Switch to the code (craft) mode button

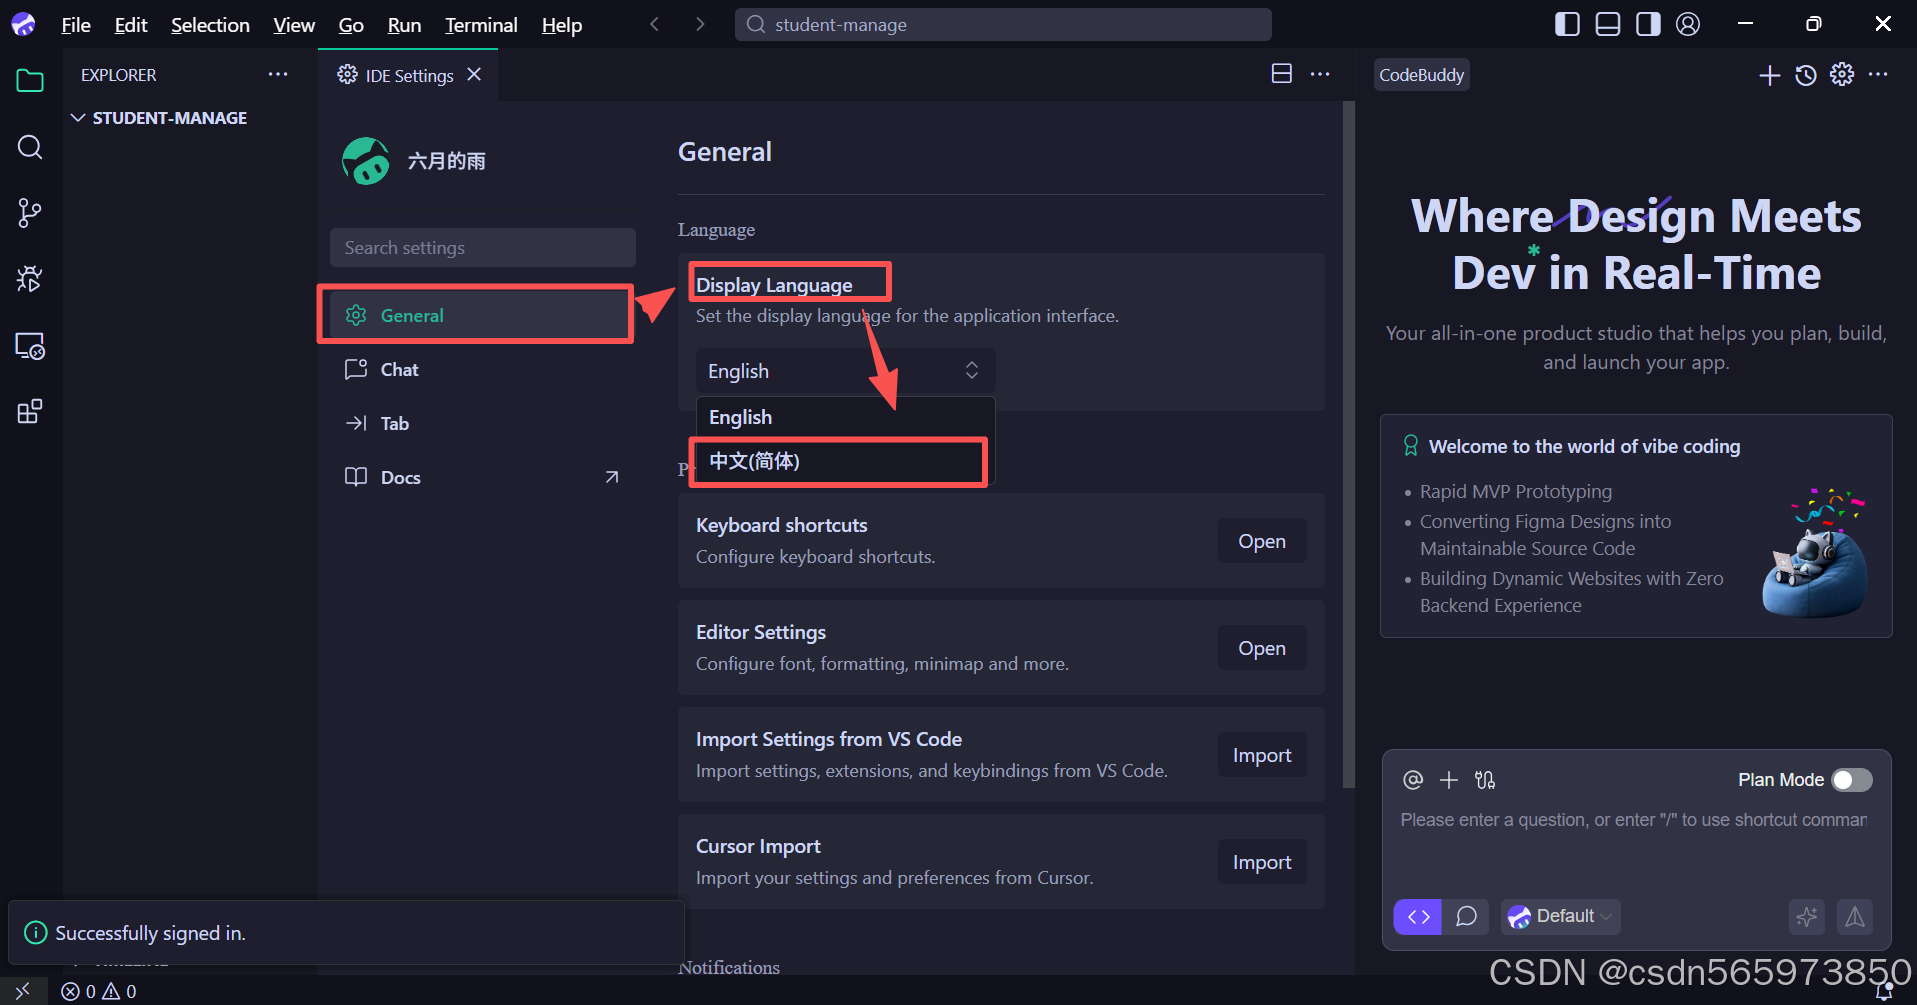point(1418,916)
